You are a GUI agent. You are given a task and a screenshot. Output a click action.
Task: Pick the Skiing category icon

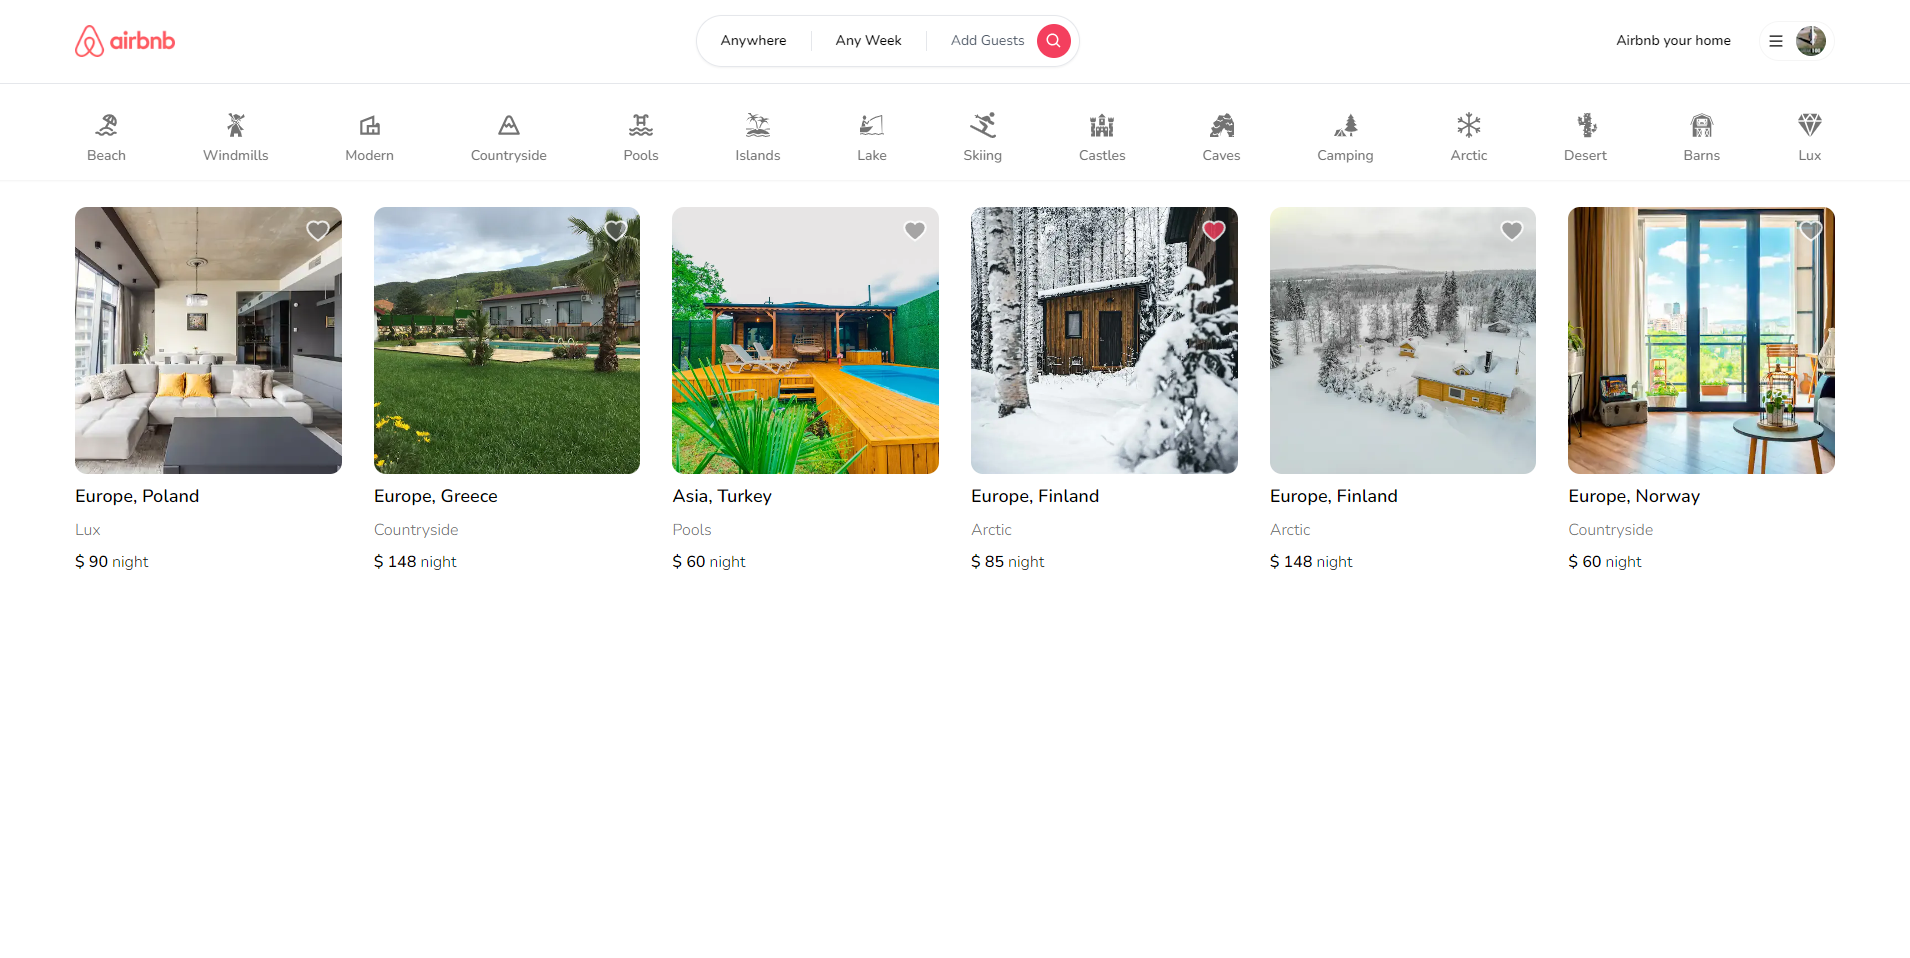[982, 126]
